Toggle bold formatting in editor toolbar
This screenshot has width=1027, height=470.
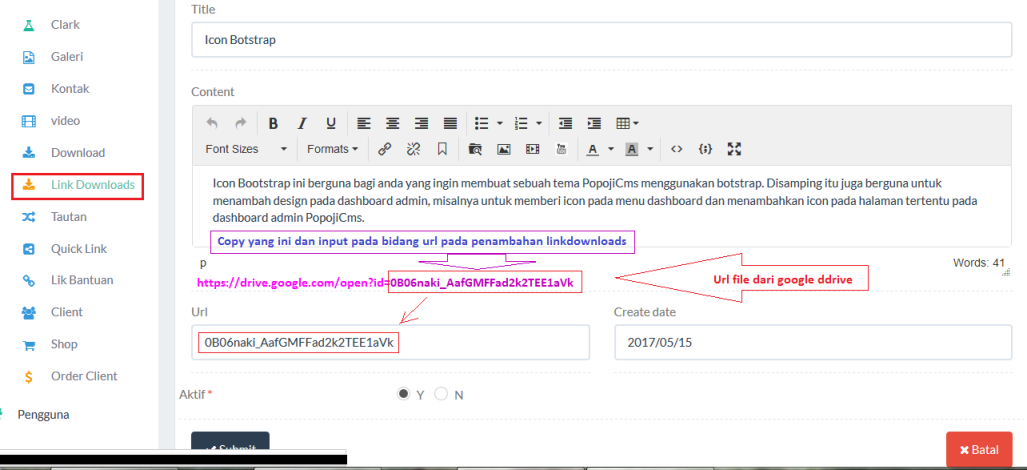[273, 124]
